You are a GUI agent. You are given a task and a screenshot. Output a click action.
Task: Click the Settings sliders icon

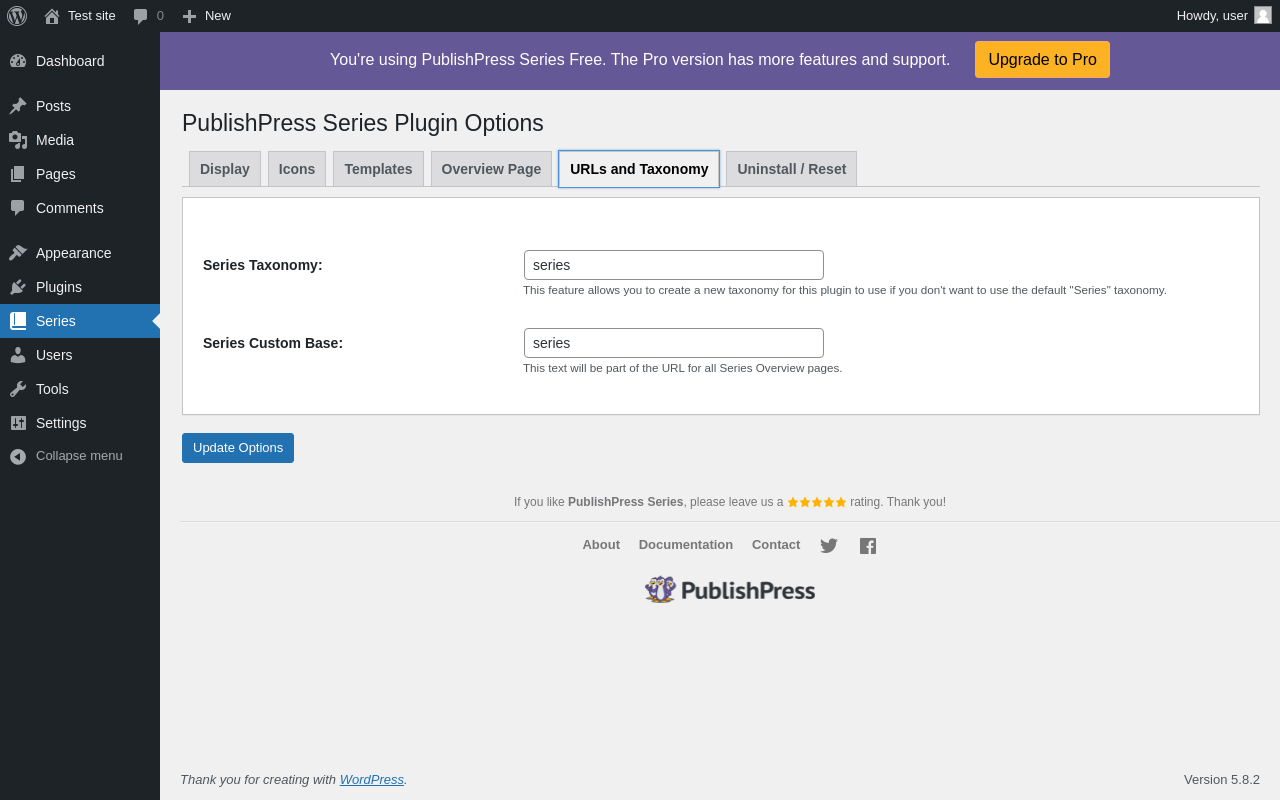(18, 423)
